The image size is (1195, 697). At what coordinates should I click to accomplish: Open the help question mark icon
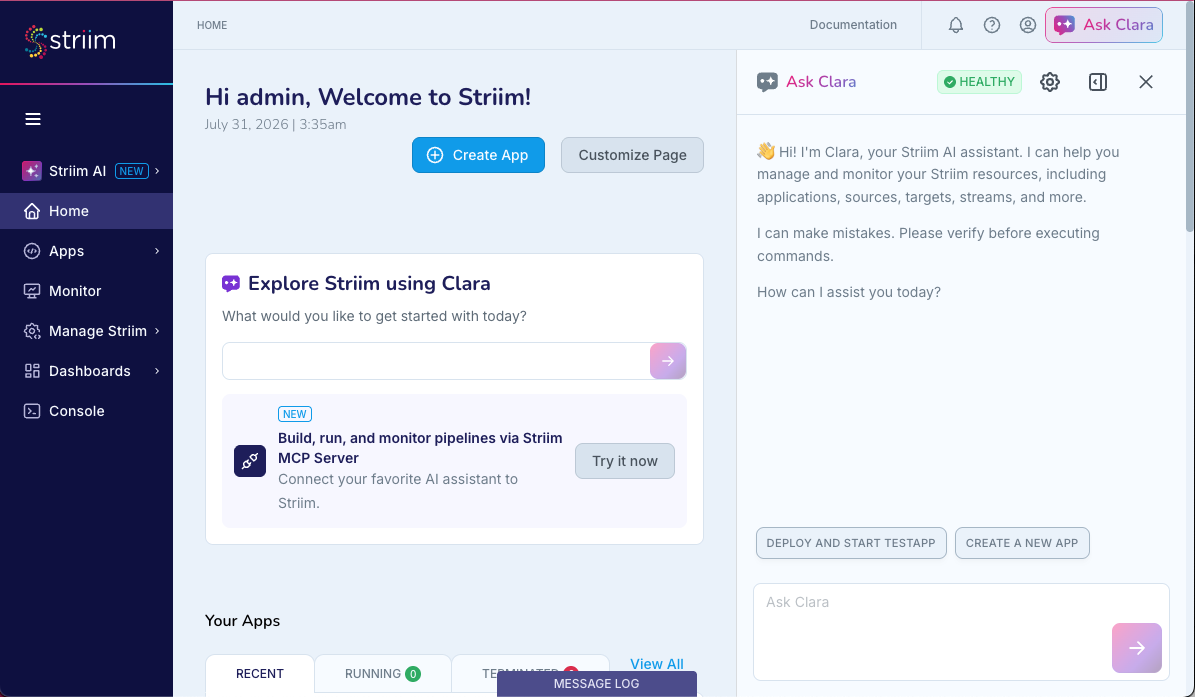992,25
